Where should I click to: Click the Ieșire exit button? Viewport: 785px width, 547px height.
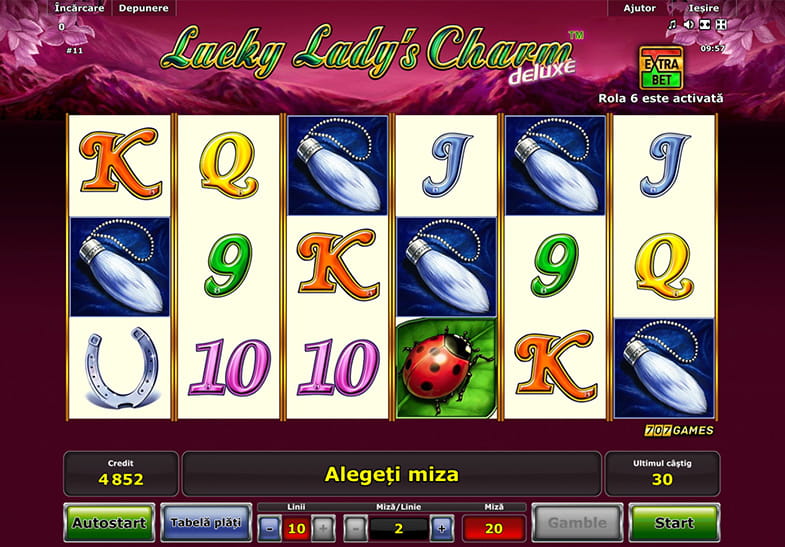click(x=703, y=8)
